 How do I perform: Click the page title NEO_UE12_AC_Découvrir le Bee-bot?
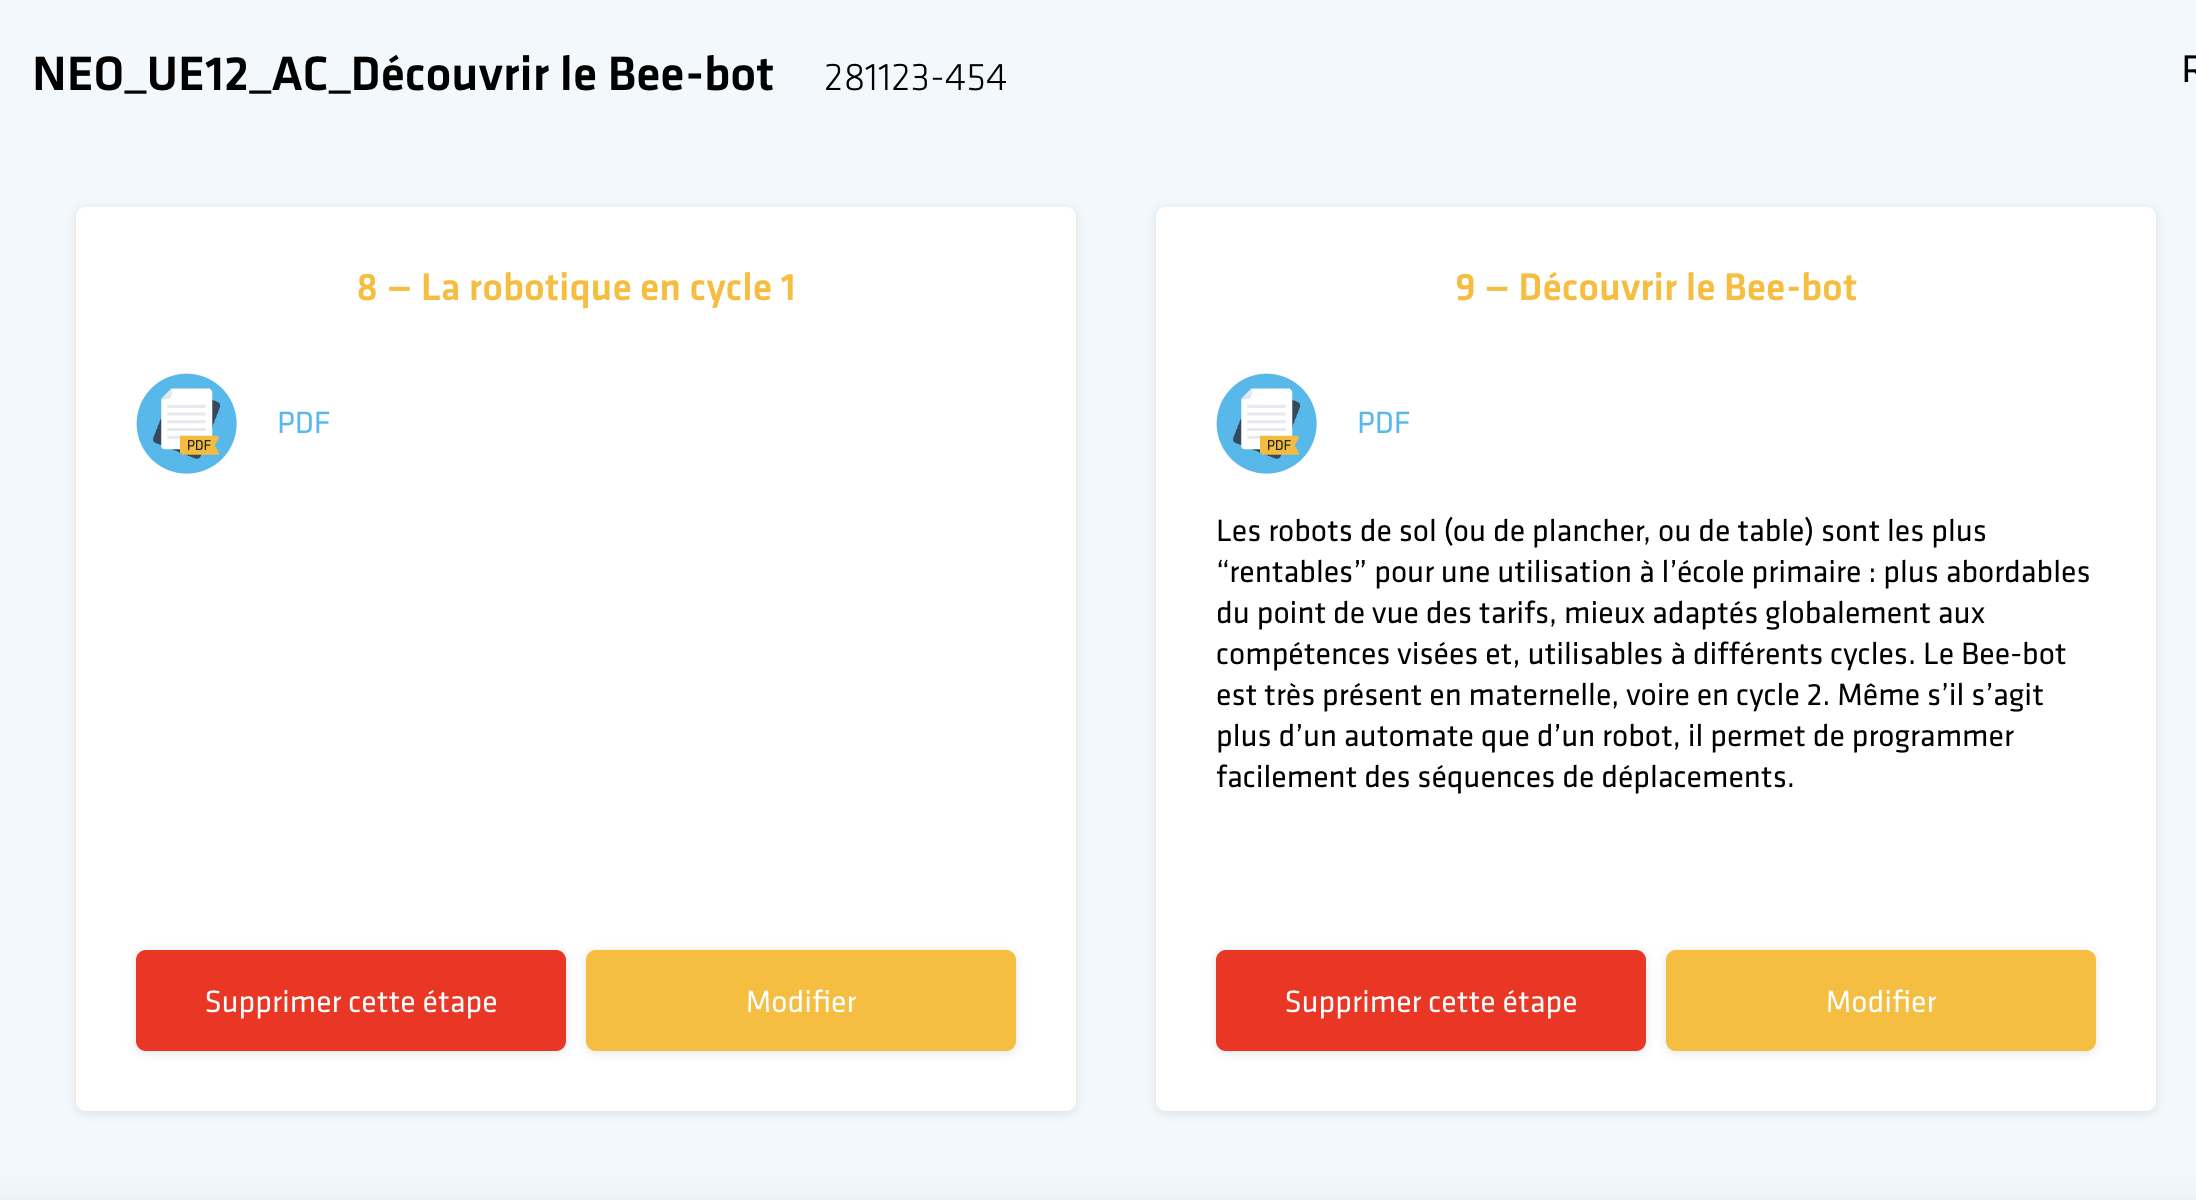coord(403,74)
